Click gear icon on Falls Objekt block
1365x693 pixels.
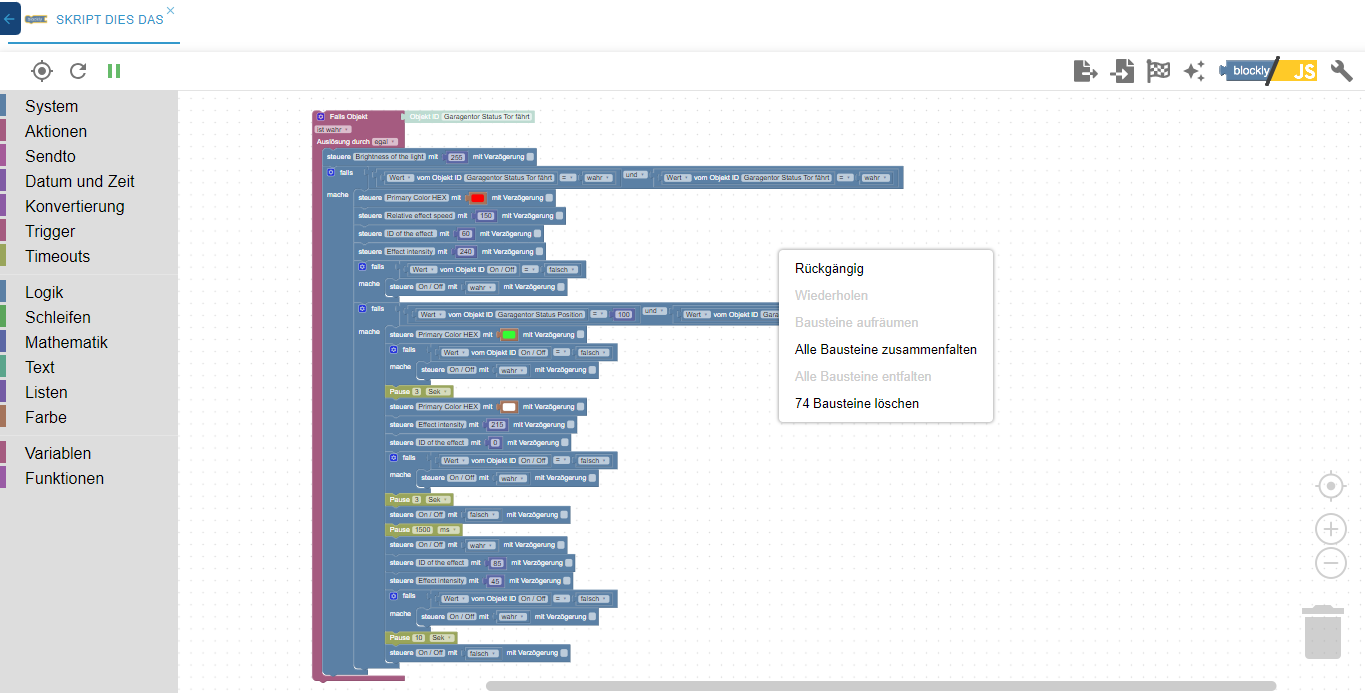[x=321, y=117]
